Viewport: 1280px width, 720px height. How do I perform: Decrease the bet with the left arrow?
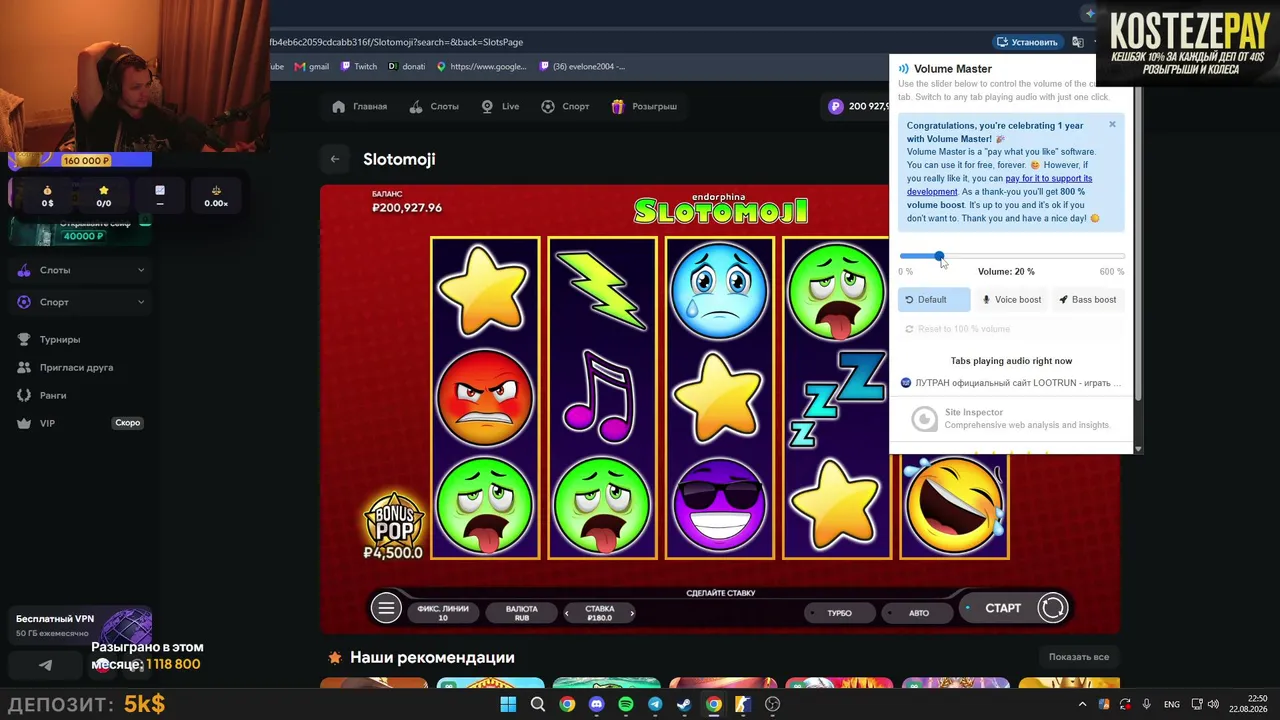click(x=568, y=612)
